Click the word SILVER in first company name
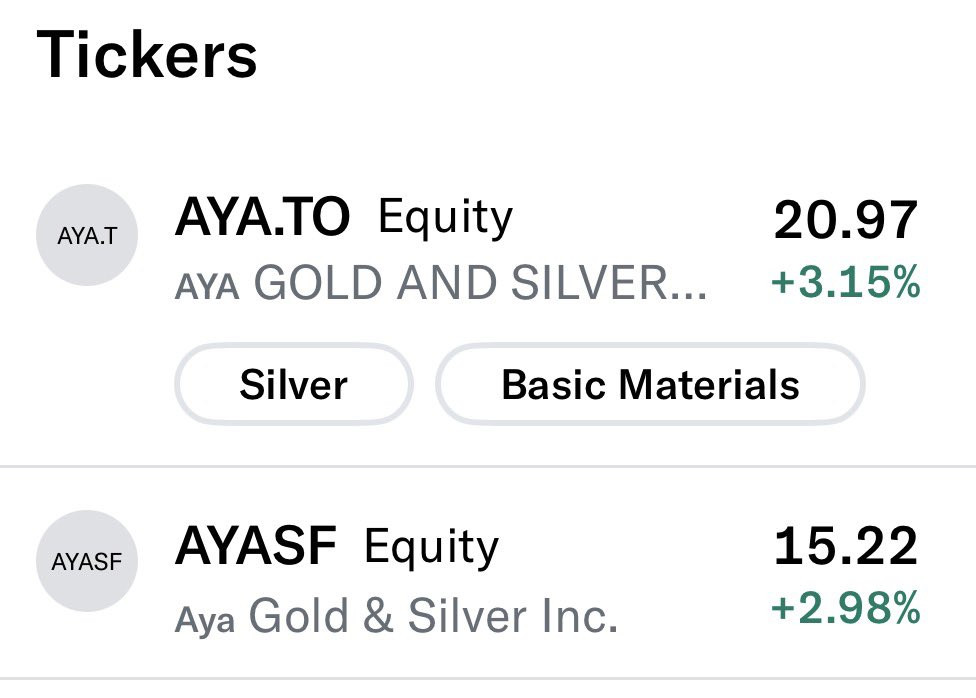This screenshot has width=976, height=698. pos(586,283)
